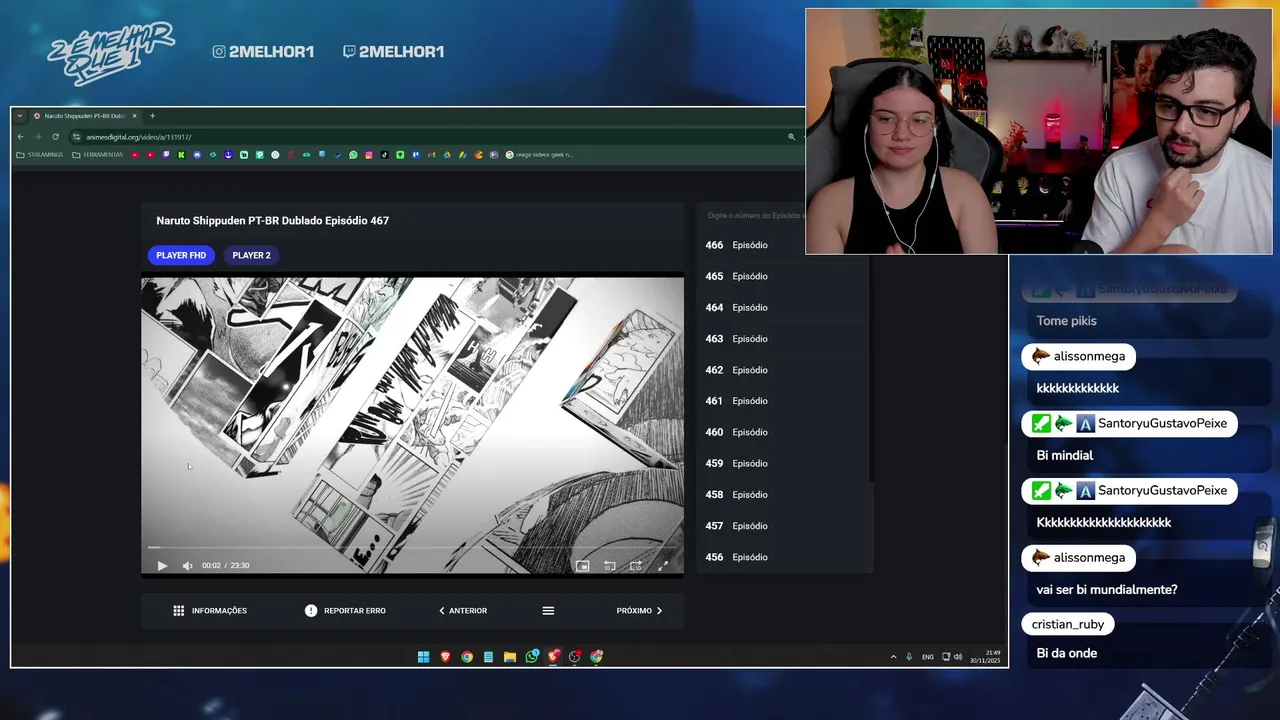
Task: Mute the video player volume
Action: click(x=187, y=566)
